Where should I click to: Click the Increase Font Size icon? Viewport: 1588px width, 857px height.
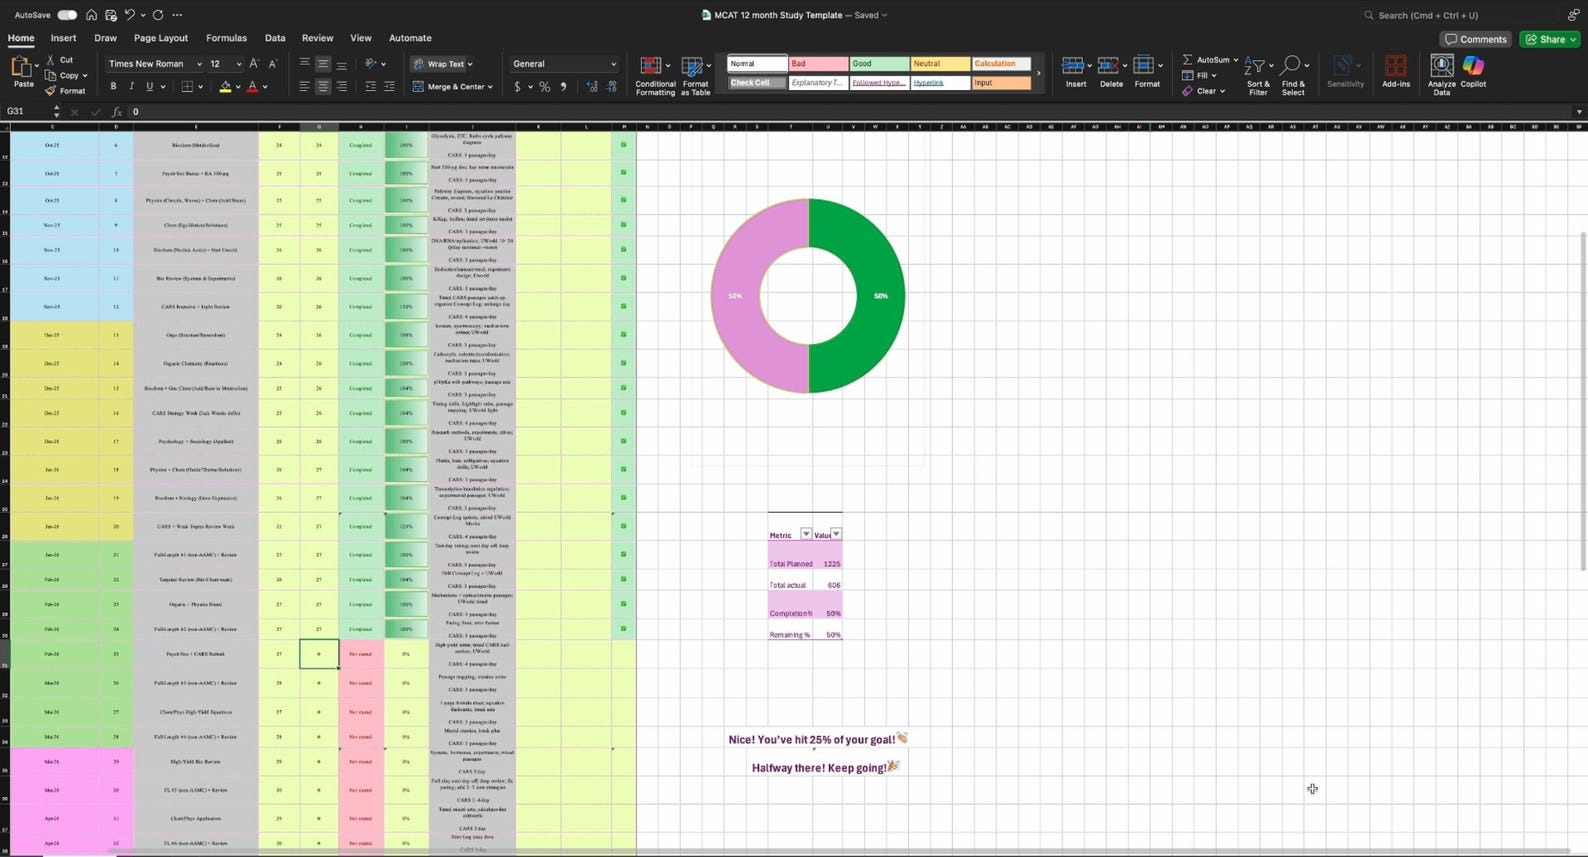pos(254,64)
